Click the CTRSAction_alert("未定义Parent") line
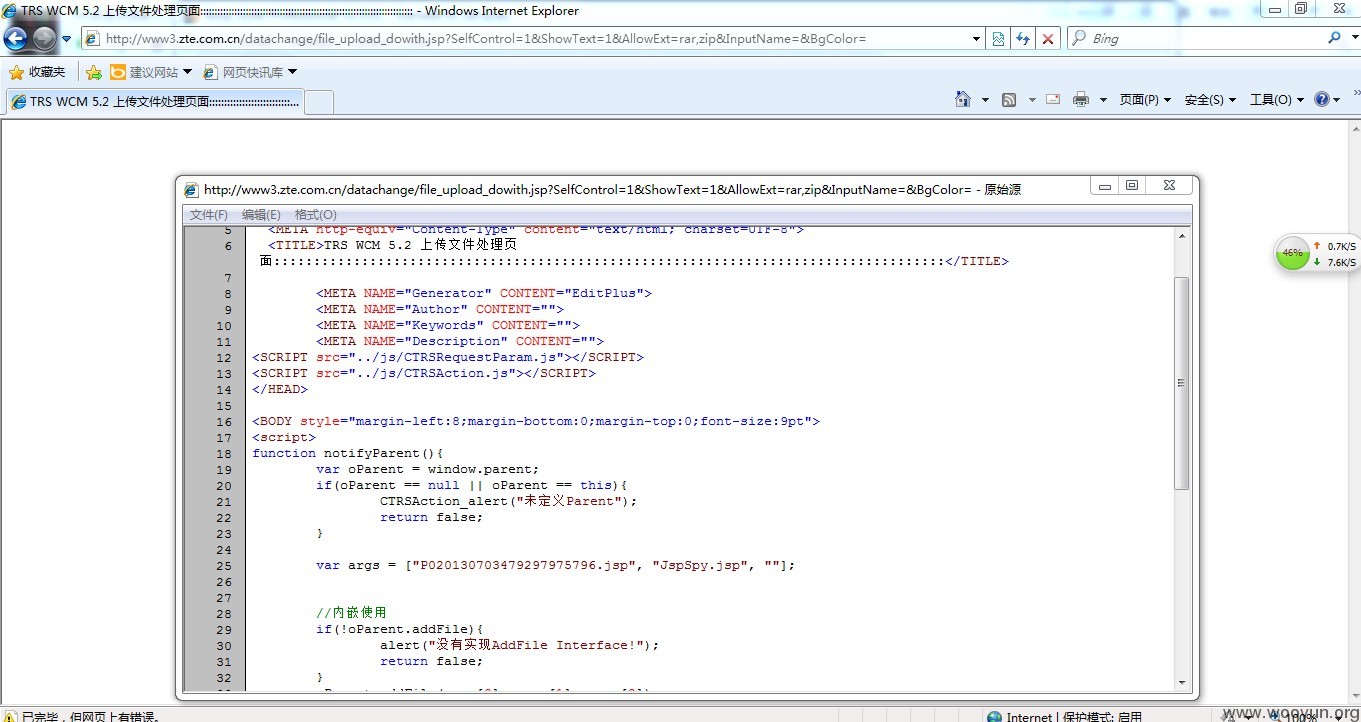 point(508,501)
